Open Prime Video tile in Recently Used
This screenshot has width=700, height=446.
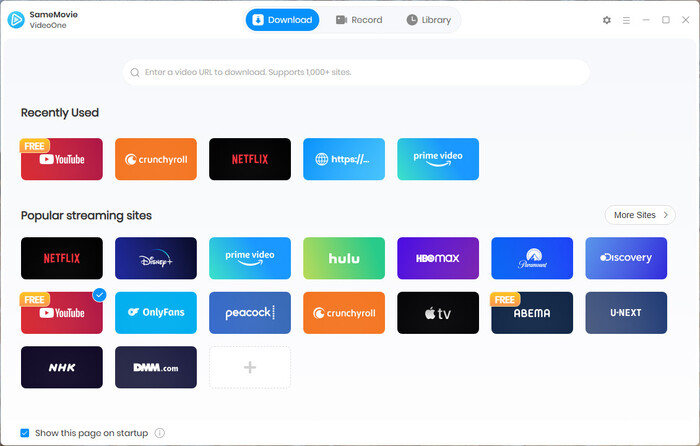point(438,159)
